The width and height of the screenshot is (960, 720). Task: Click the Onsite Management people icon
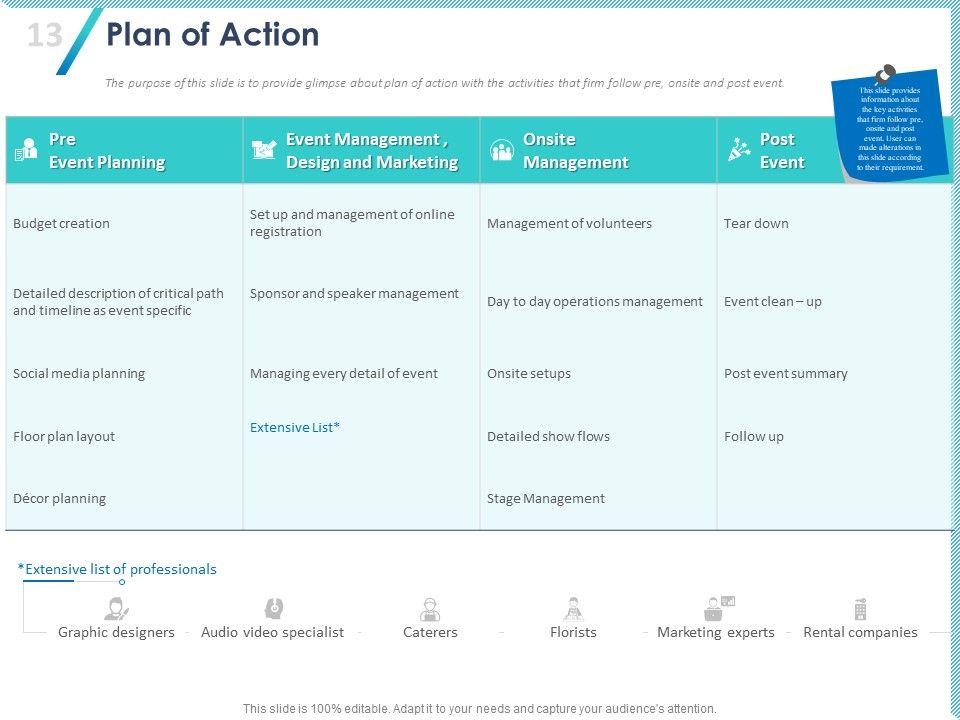point(501,151)
